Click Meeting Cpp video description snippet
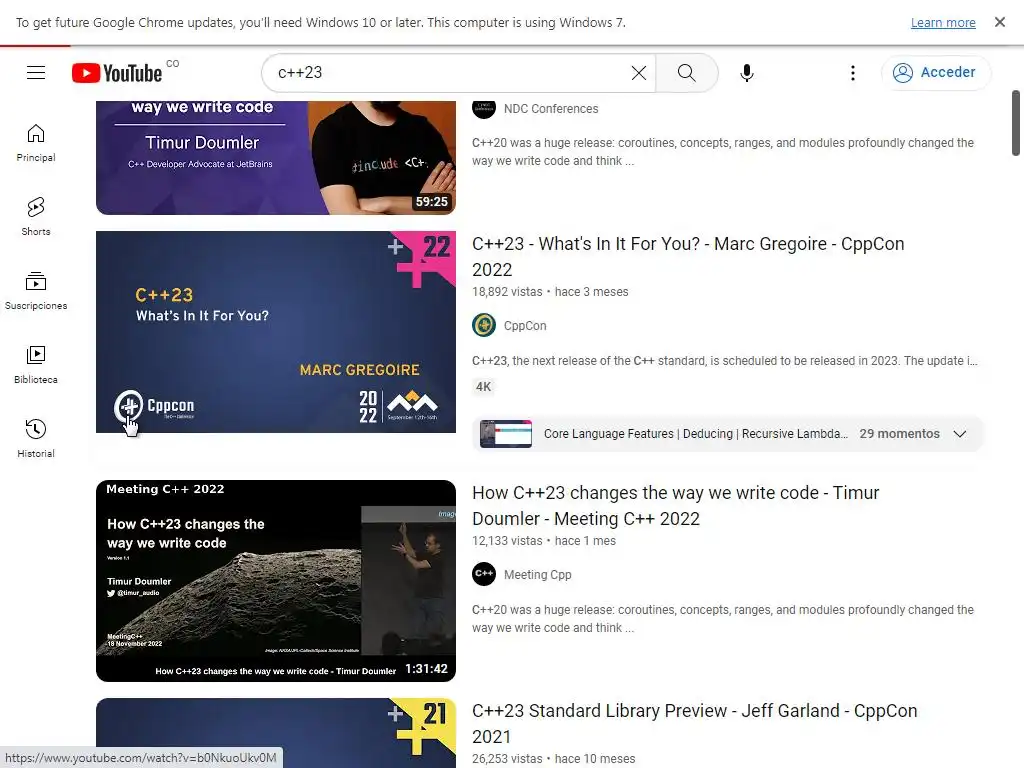The image size is (1024, 768). click(723, 618)
